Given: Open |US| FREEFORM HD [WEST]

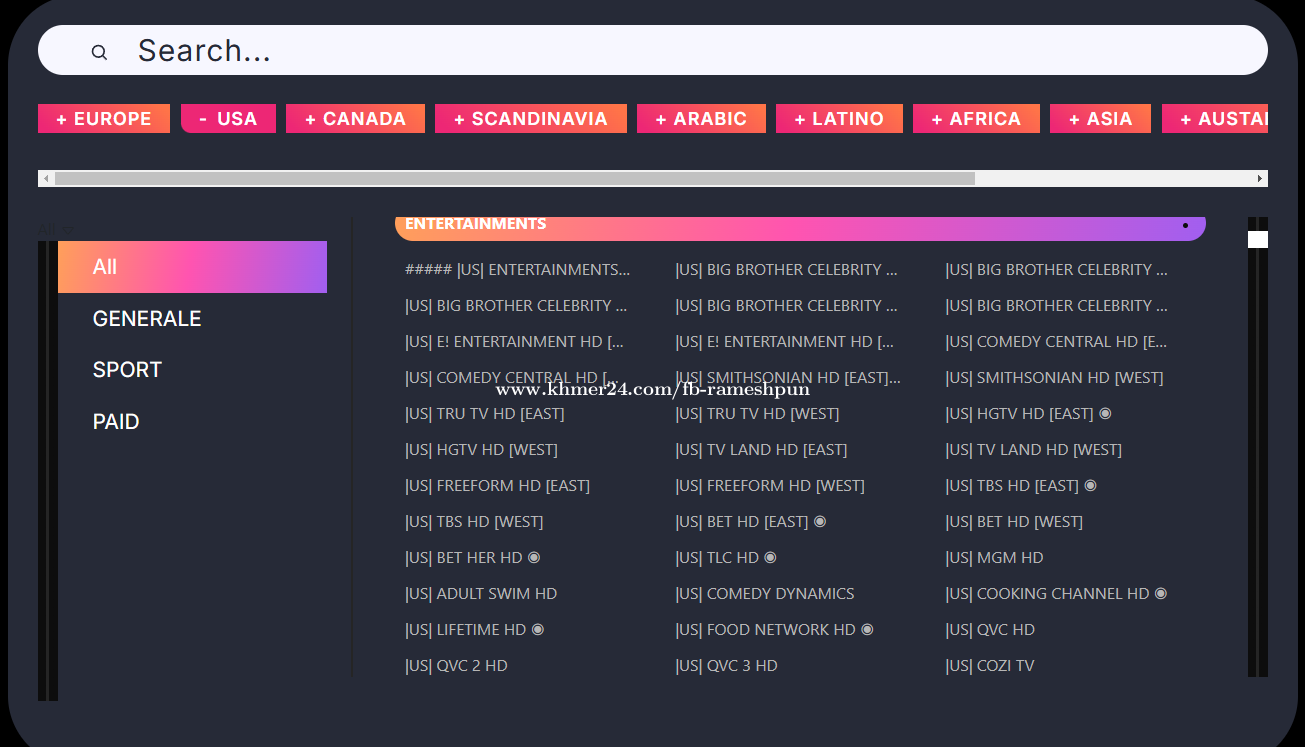Looking at the screenshot, I should [x=770, y=486].
